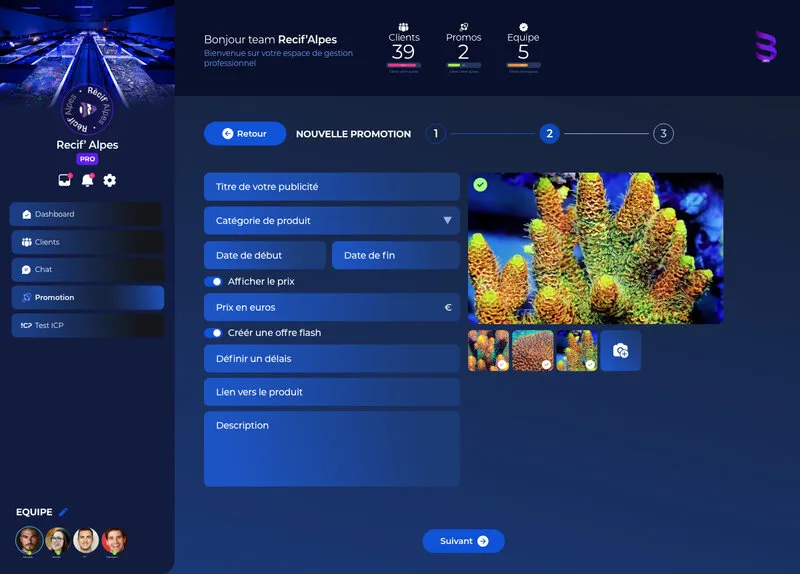Image resolution: width=800 pixels, height=574 pixels.
Task: Toggle the 'Créer une offre flash' switch
Action: (x=213, y=333)
